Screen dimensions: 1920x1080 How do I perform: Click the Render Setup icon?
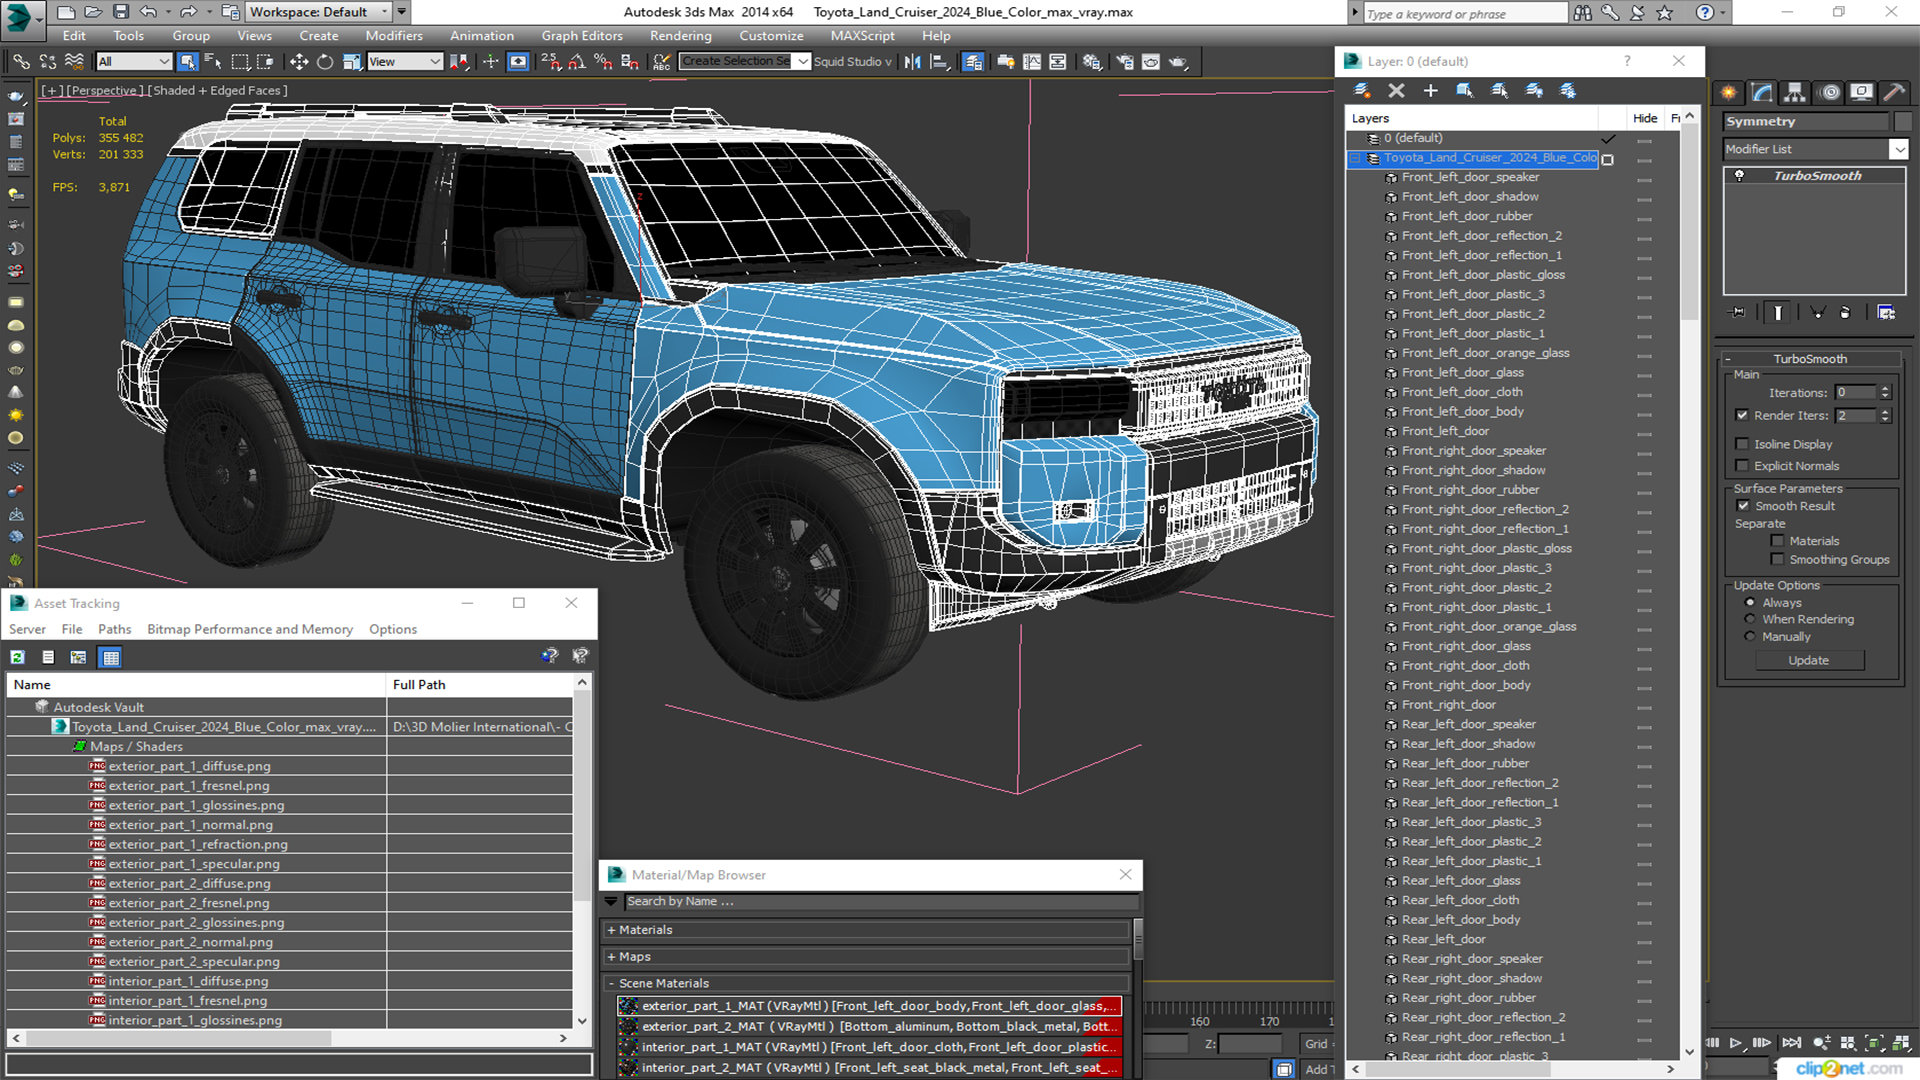click(1125, 62)
